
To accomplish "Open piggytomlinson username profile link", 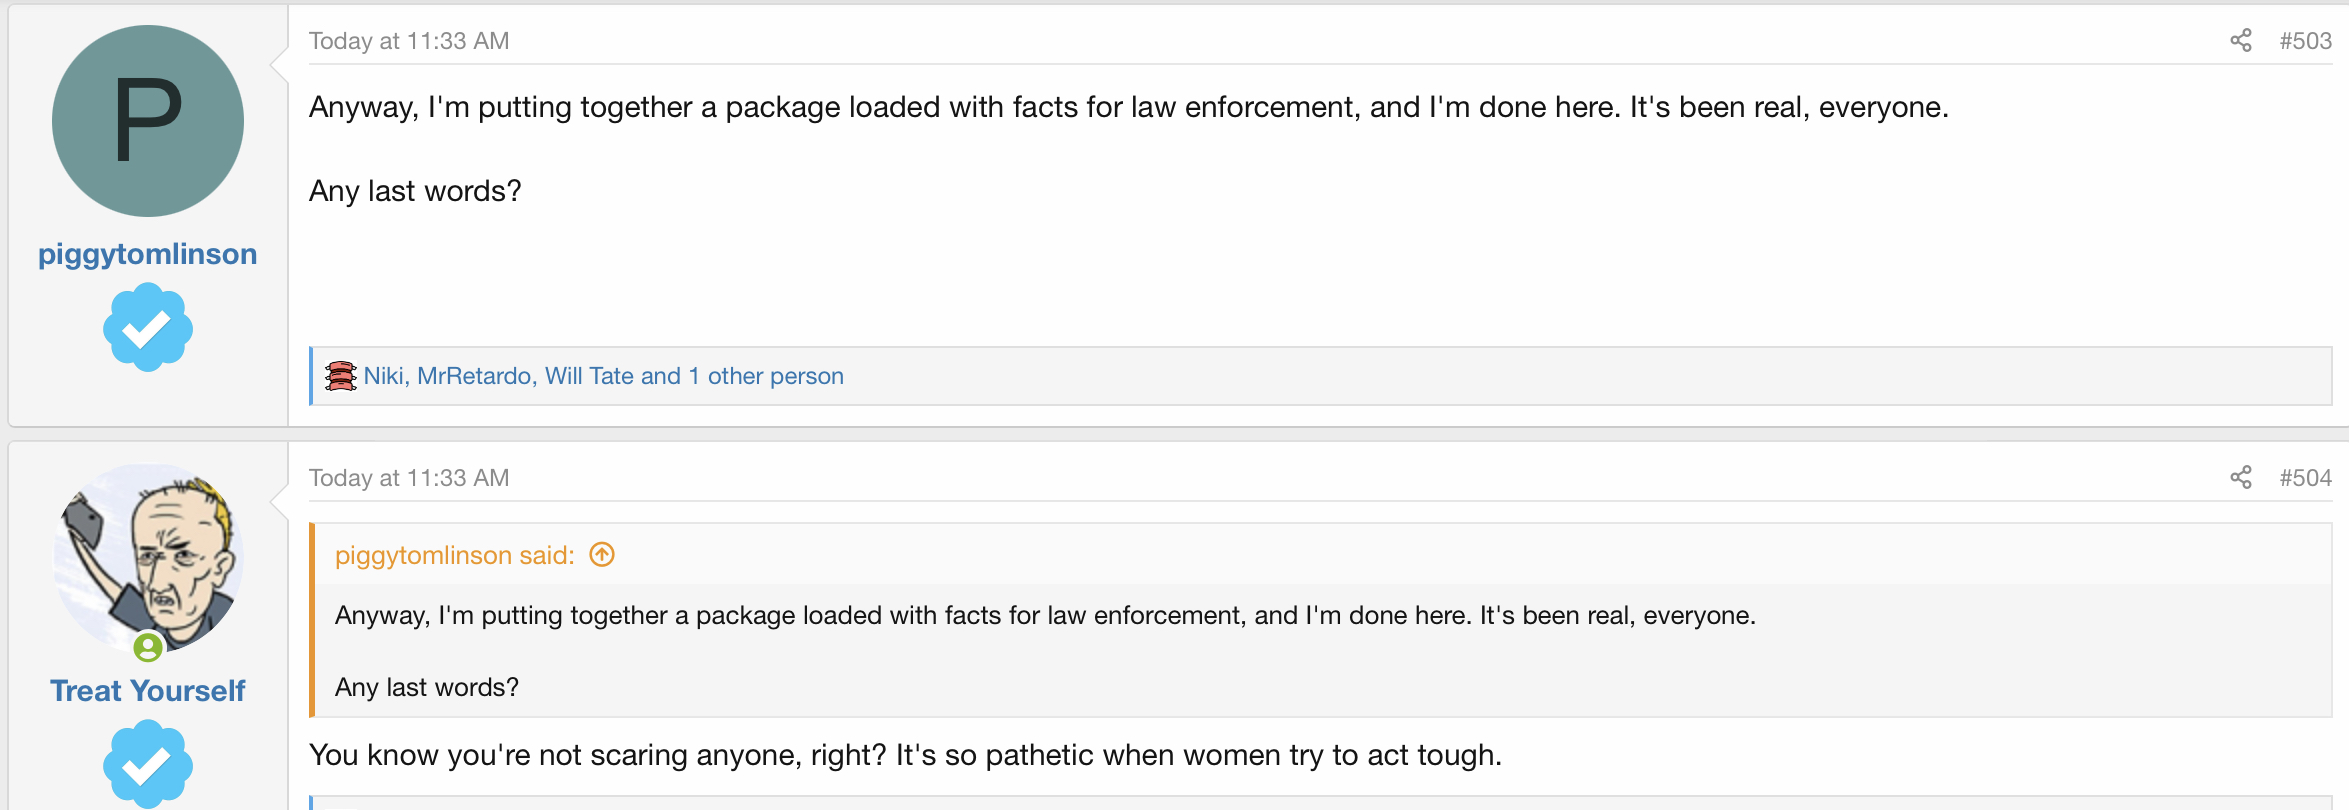I will click(148, 254).
